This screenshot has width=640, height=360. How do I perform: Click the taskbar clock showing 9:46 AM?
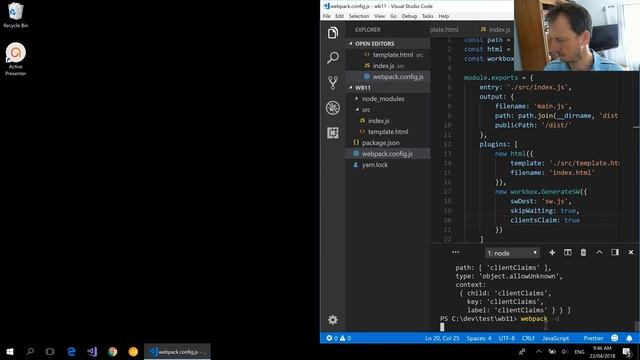tap(602, 352)
